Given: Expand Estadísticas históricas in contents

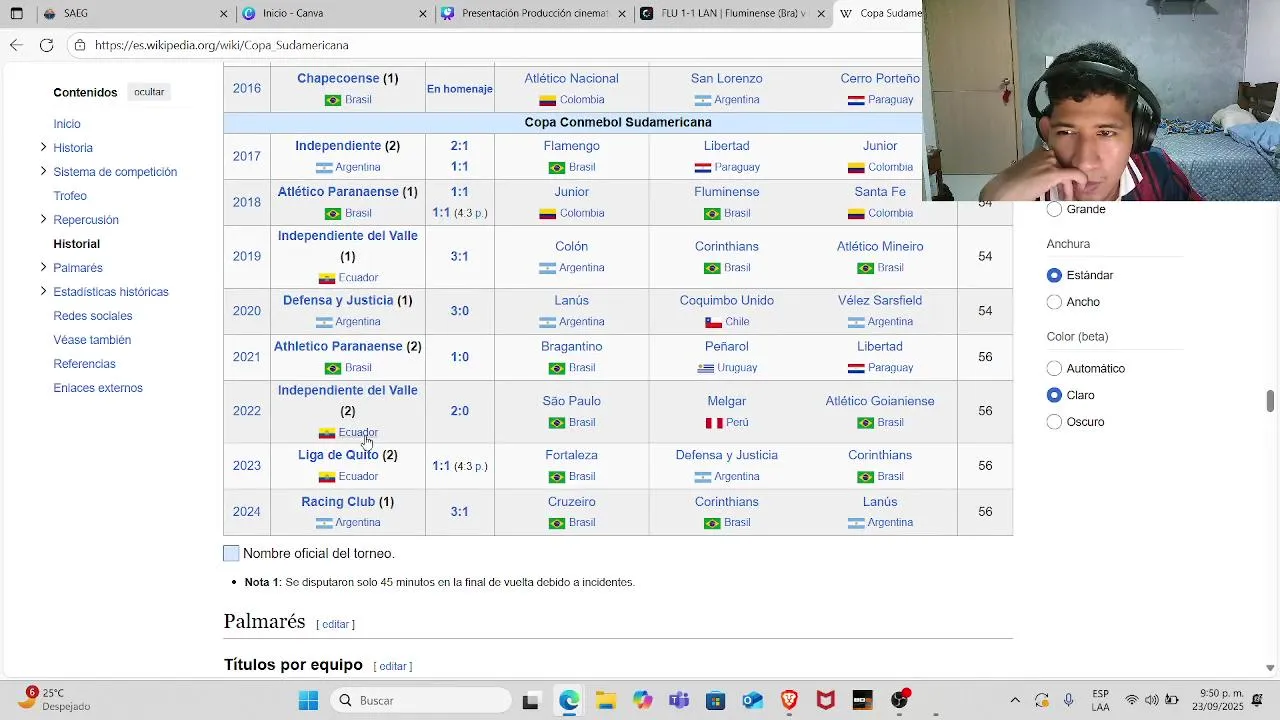Looking at the screenshot, I should (43, 291).
